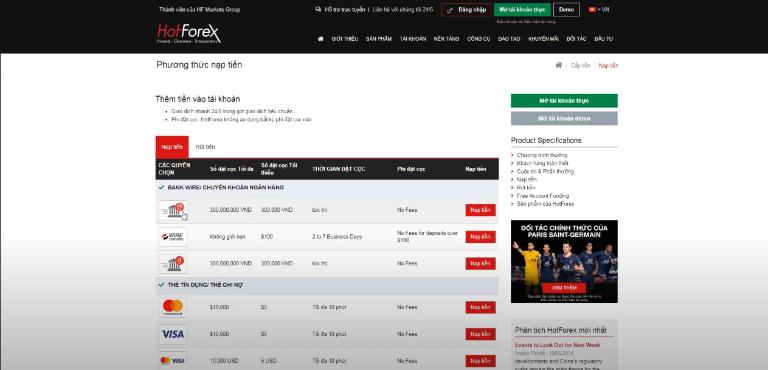The width and height of the screenshot is (768, 370).
Task: Collapse the Thẻ tín dụng/Thẻ ghi nợ section
Action: (x=161, y=285)
